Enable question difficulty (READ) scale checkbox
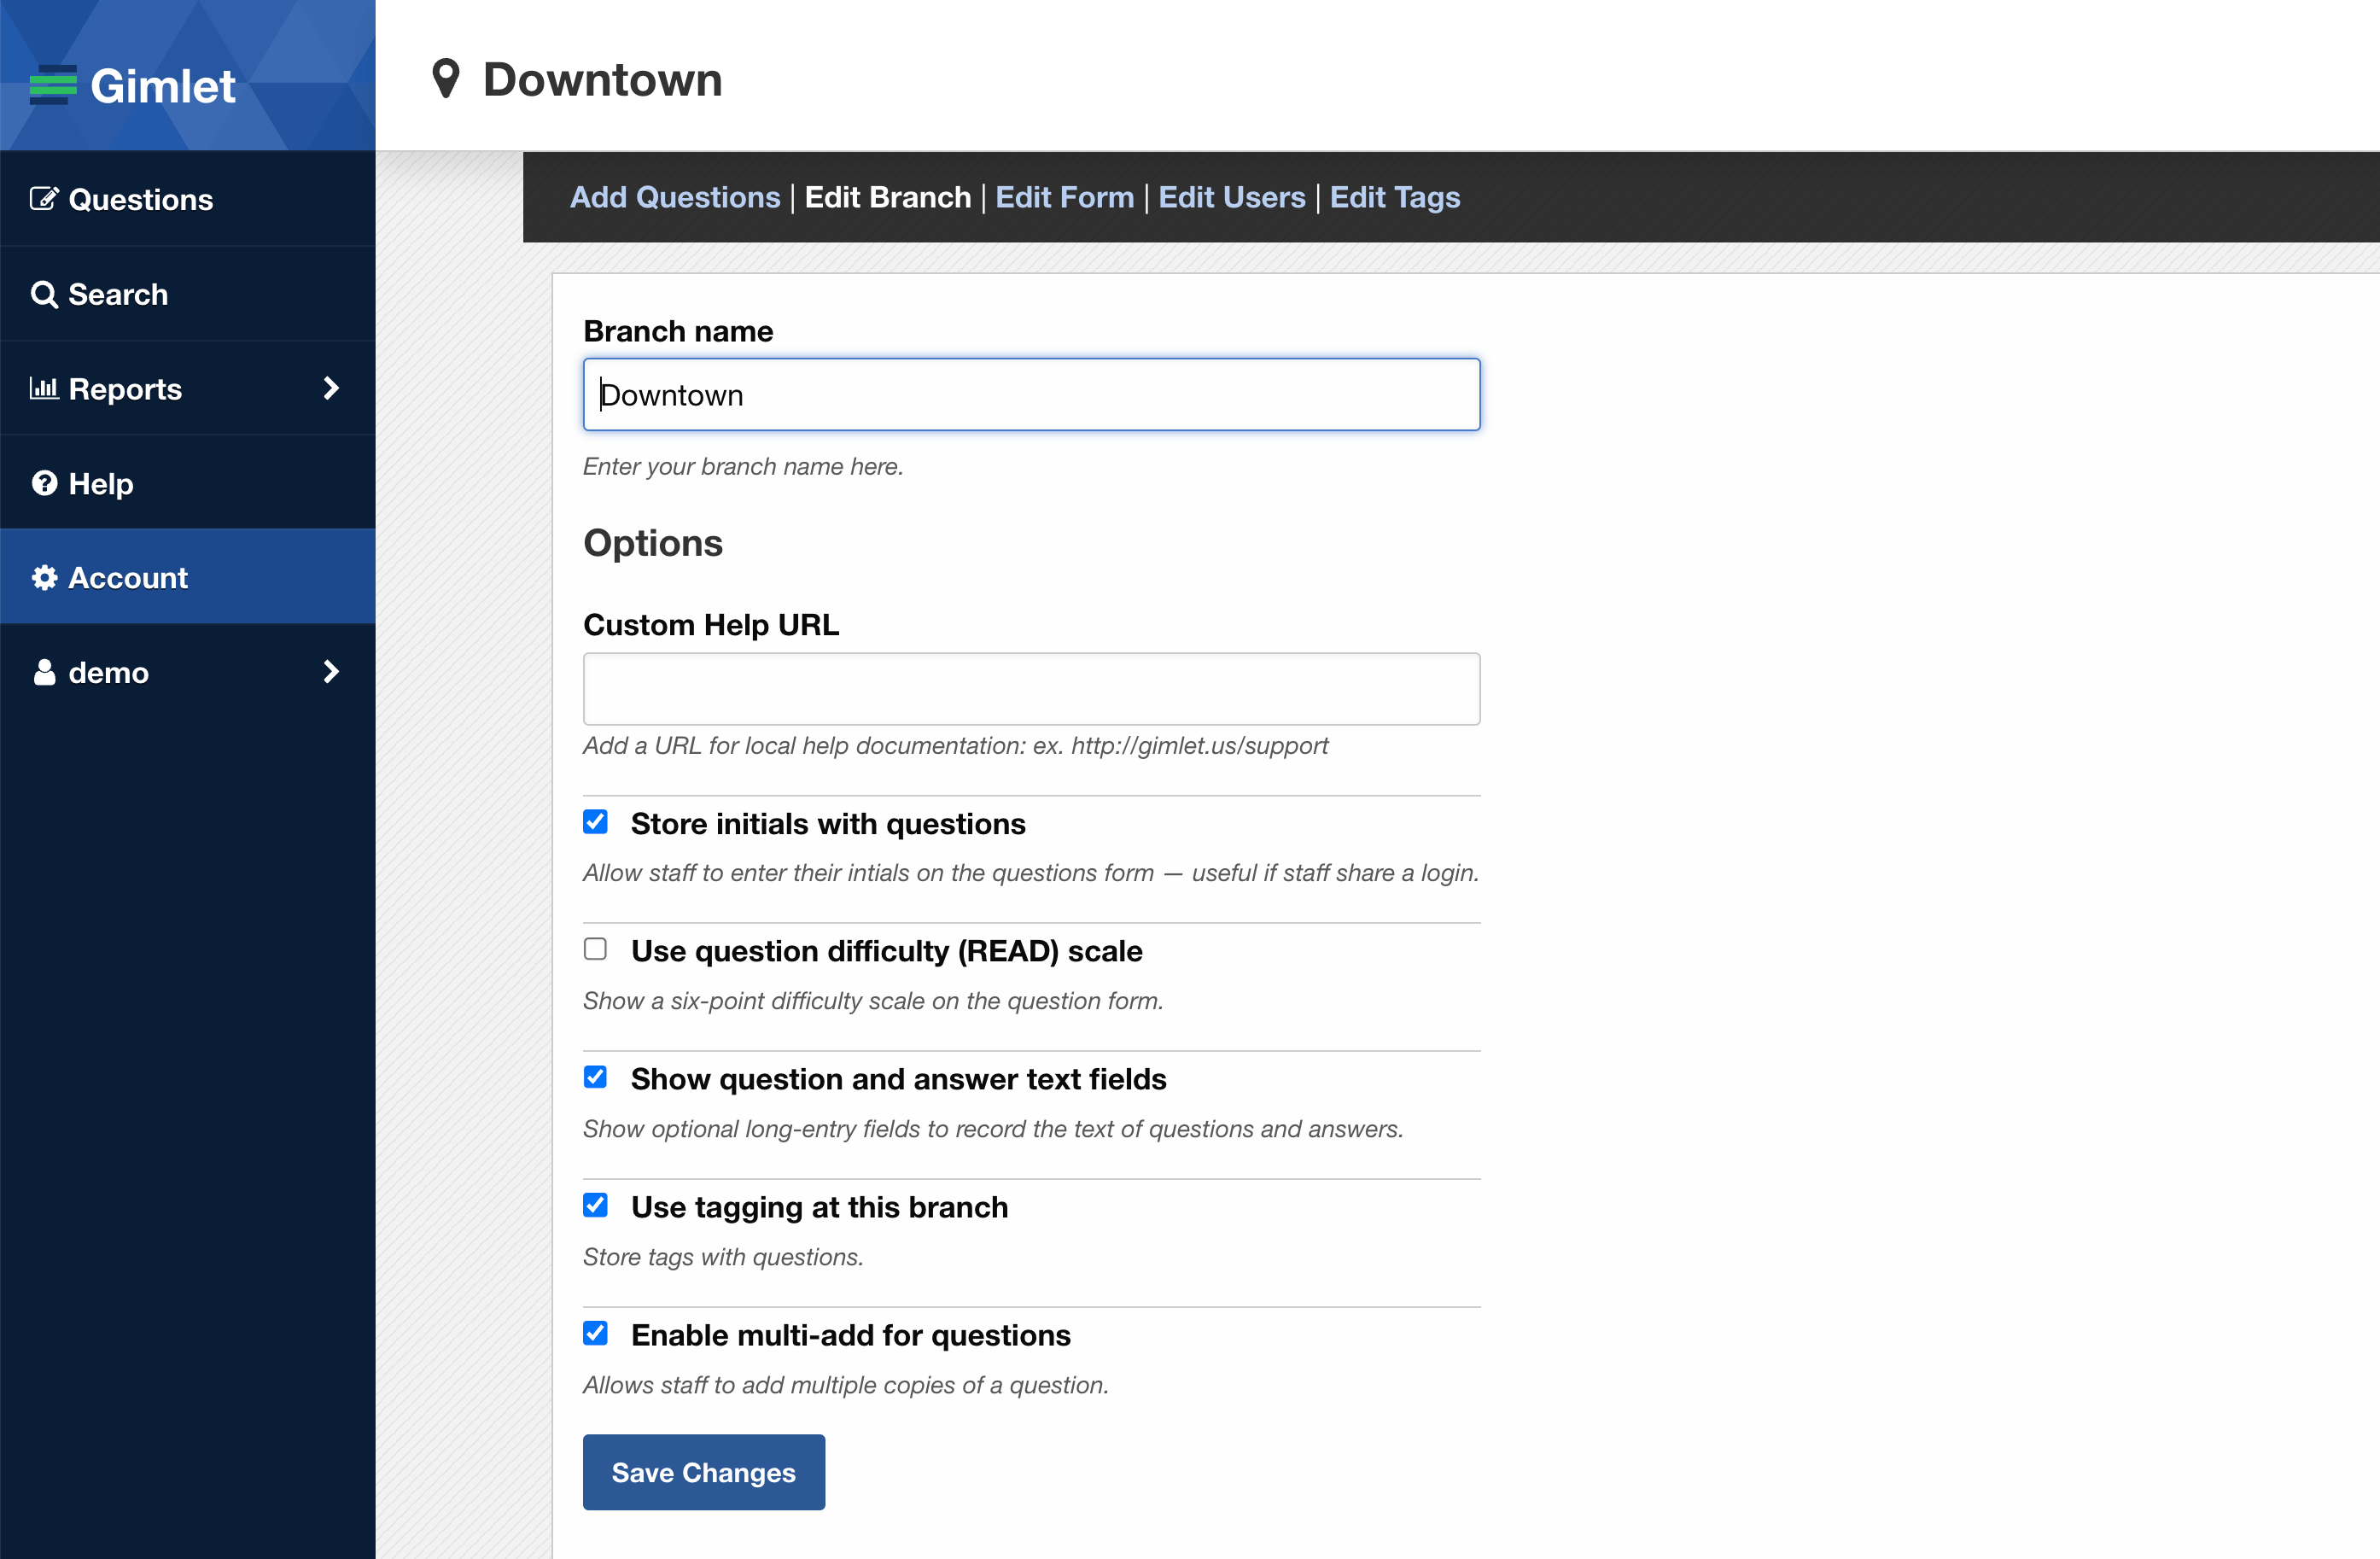The height and width of the screenshot is (1559, 2380). click(595, 949)
